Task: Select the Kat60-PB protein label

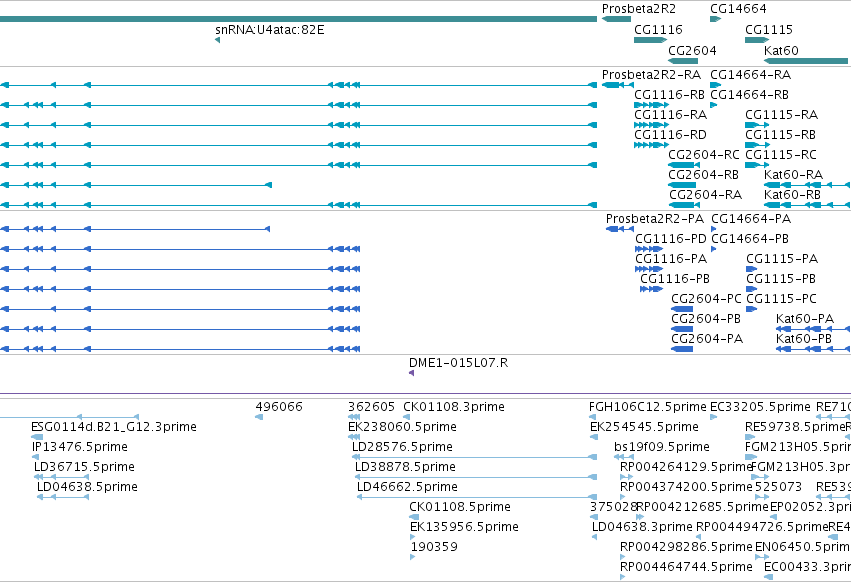Action: pyautogui.click(x=804, y=340)
